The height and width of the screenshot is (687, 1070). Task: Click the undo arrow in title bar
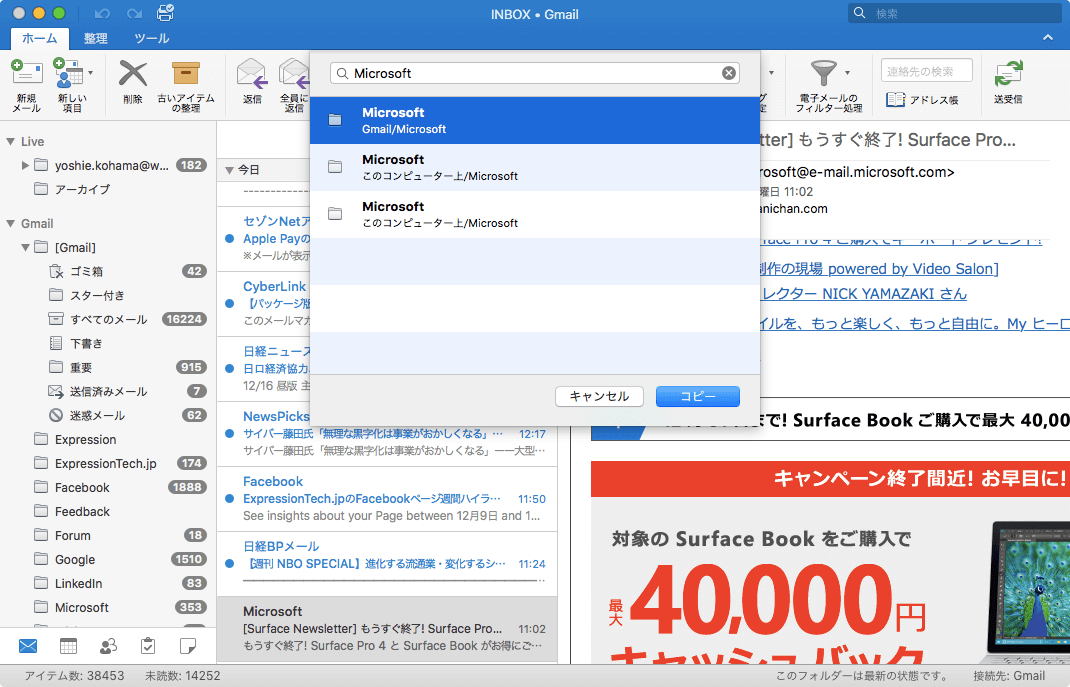(x=102, y=14)
